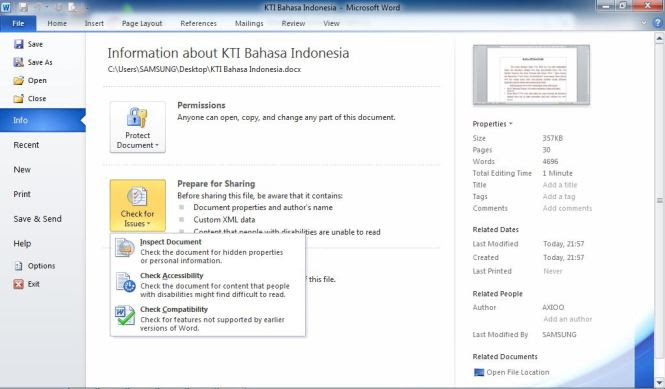
Task: Click the Open folder icon
Action: (x=19, y=80)
